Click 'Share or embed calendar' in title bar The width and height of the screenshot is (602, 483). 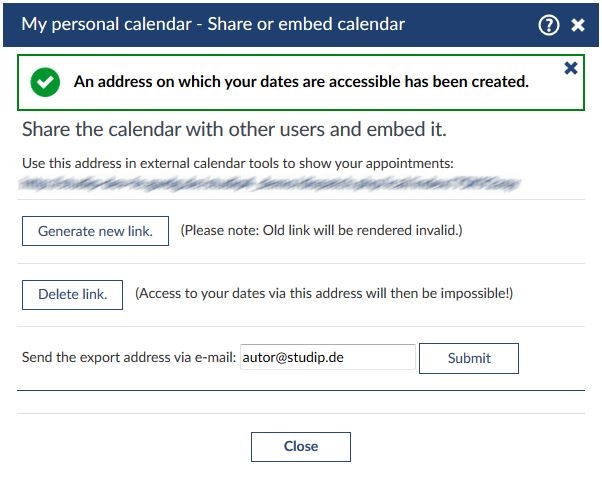coord(306,24)
